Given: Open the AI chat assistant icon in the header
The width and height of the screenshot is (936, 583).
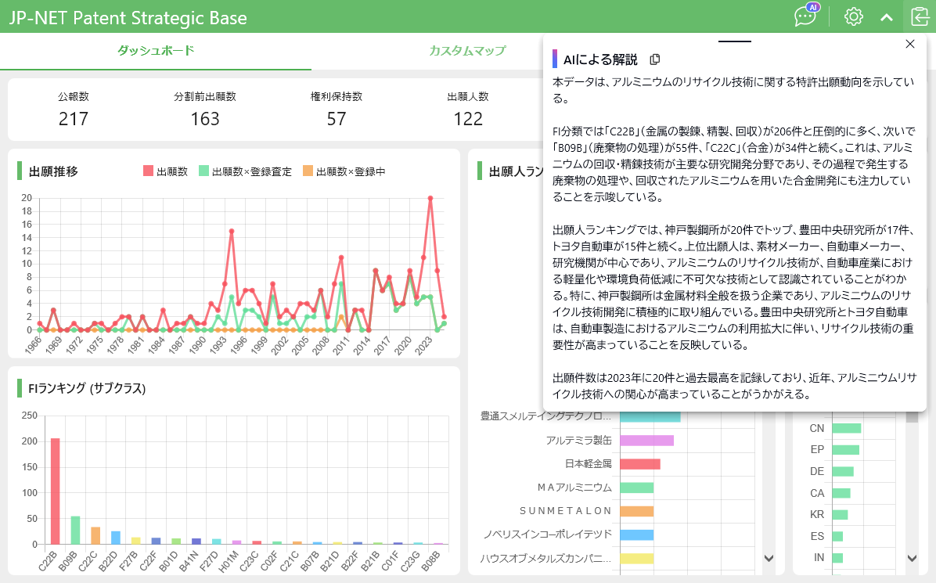Looking at the screenshot, I should coord(805,16).
